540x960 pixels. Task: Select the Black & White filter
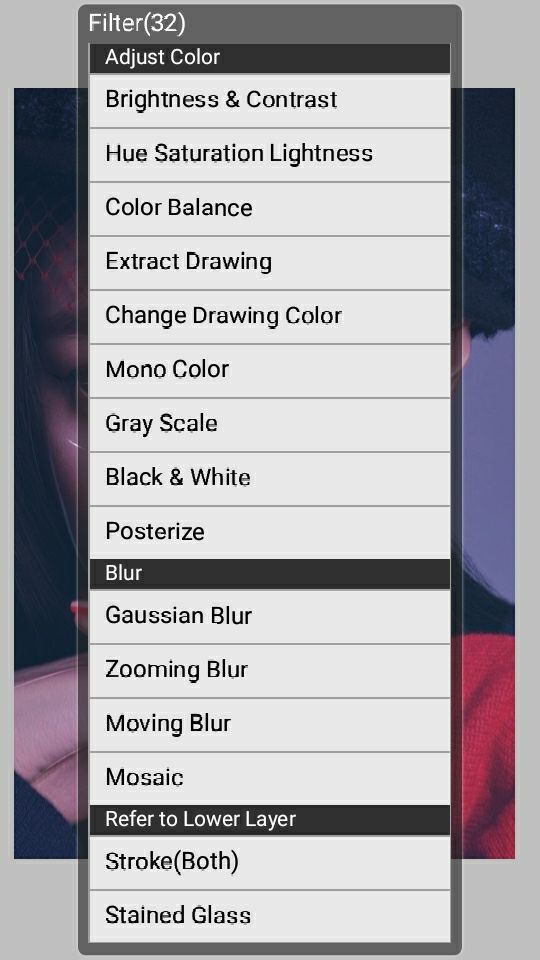pos(270,478)
